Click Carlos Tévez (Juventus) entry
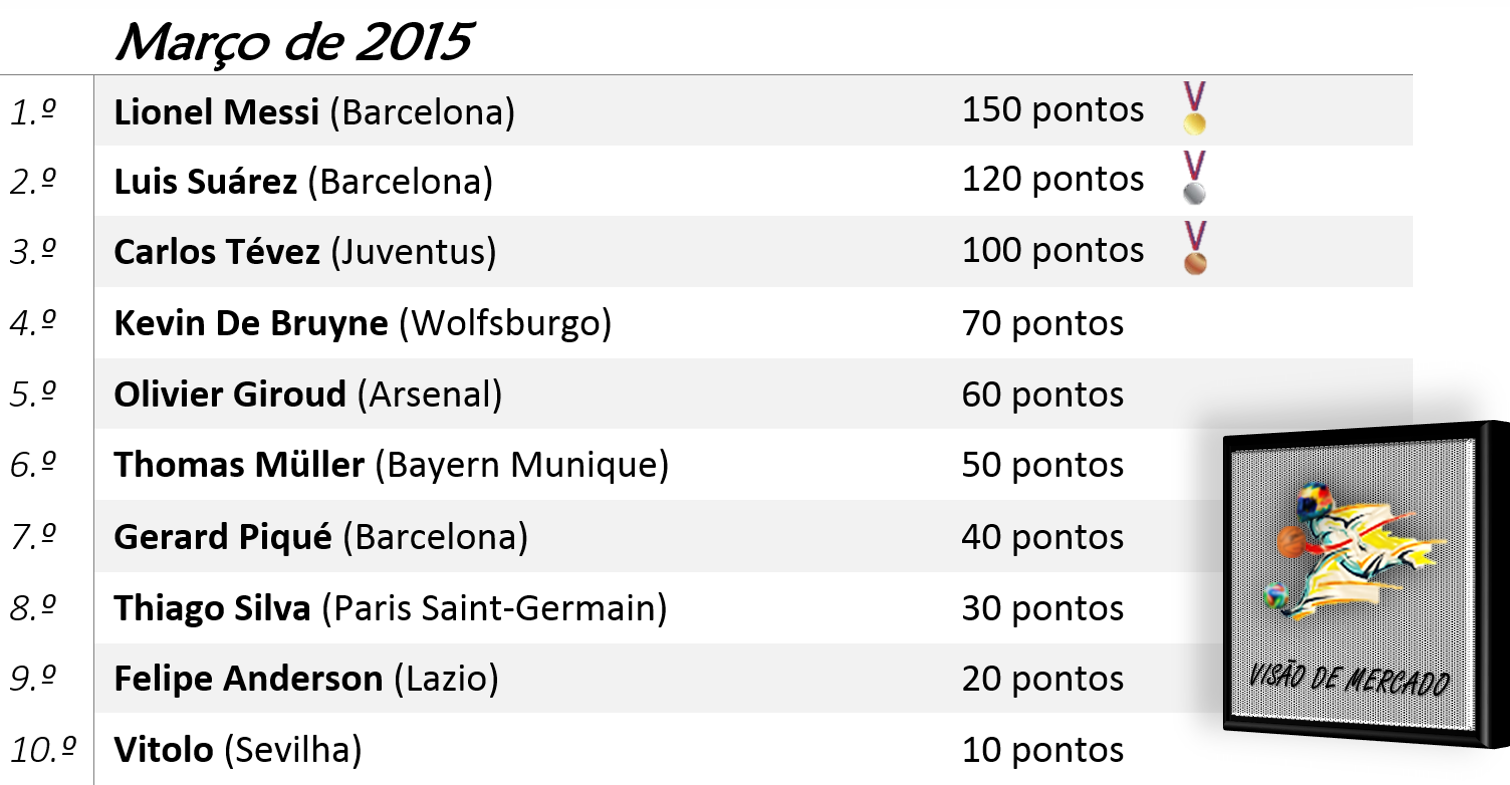Screen dimensions: 1510x785 pyautogui.click(x=305, y=252)
